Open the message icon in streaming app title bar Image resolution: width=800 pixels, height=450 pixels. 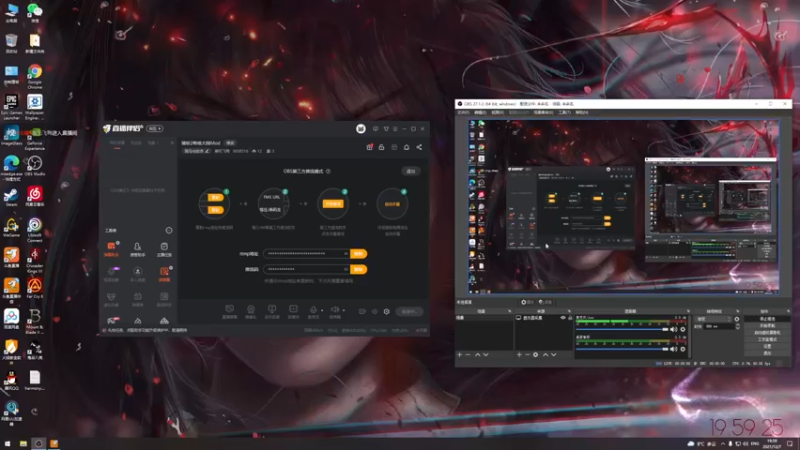pyautogui.click(x=376, y=129)
